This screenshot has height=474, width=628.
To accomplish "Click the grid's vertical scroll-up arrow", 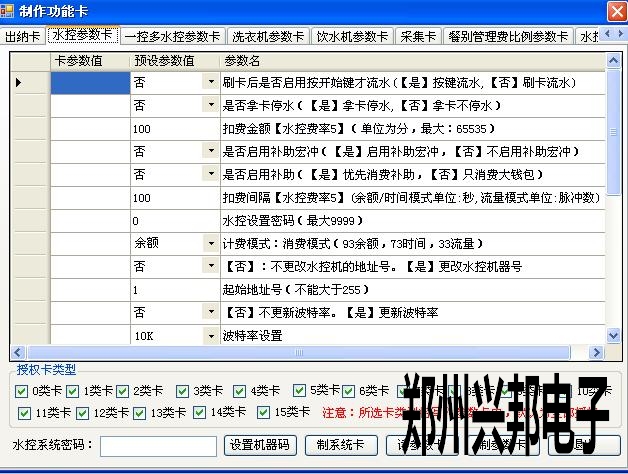I will [x=613, y=60].
